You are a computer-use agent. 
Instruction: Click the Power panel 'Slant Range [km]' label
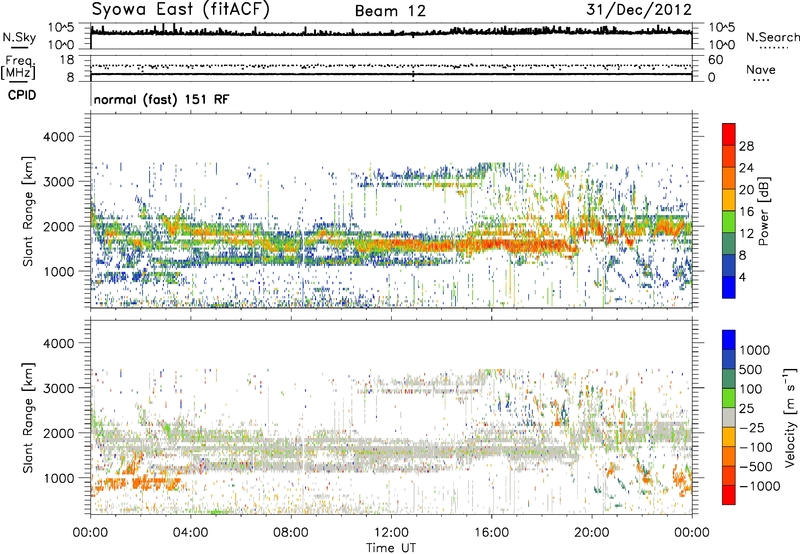[x=28, y=211]
